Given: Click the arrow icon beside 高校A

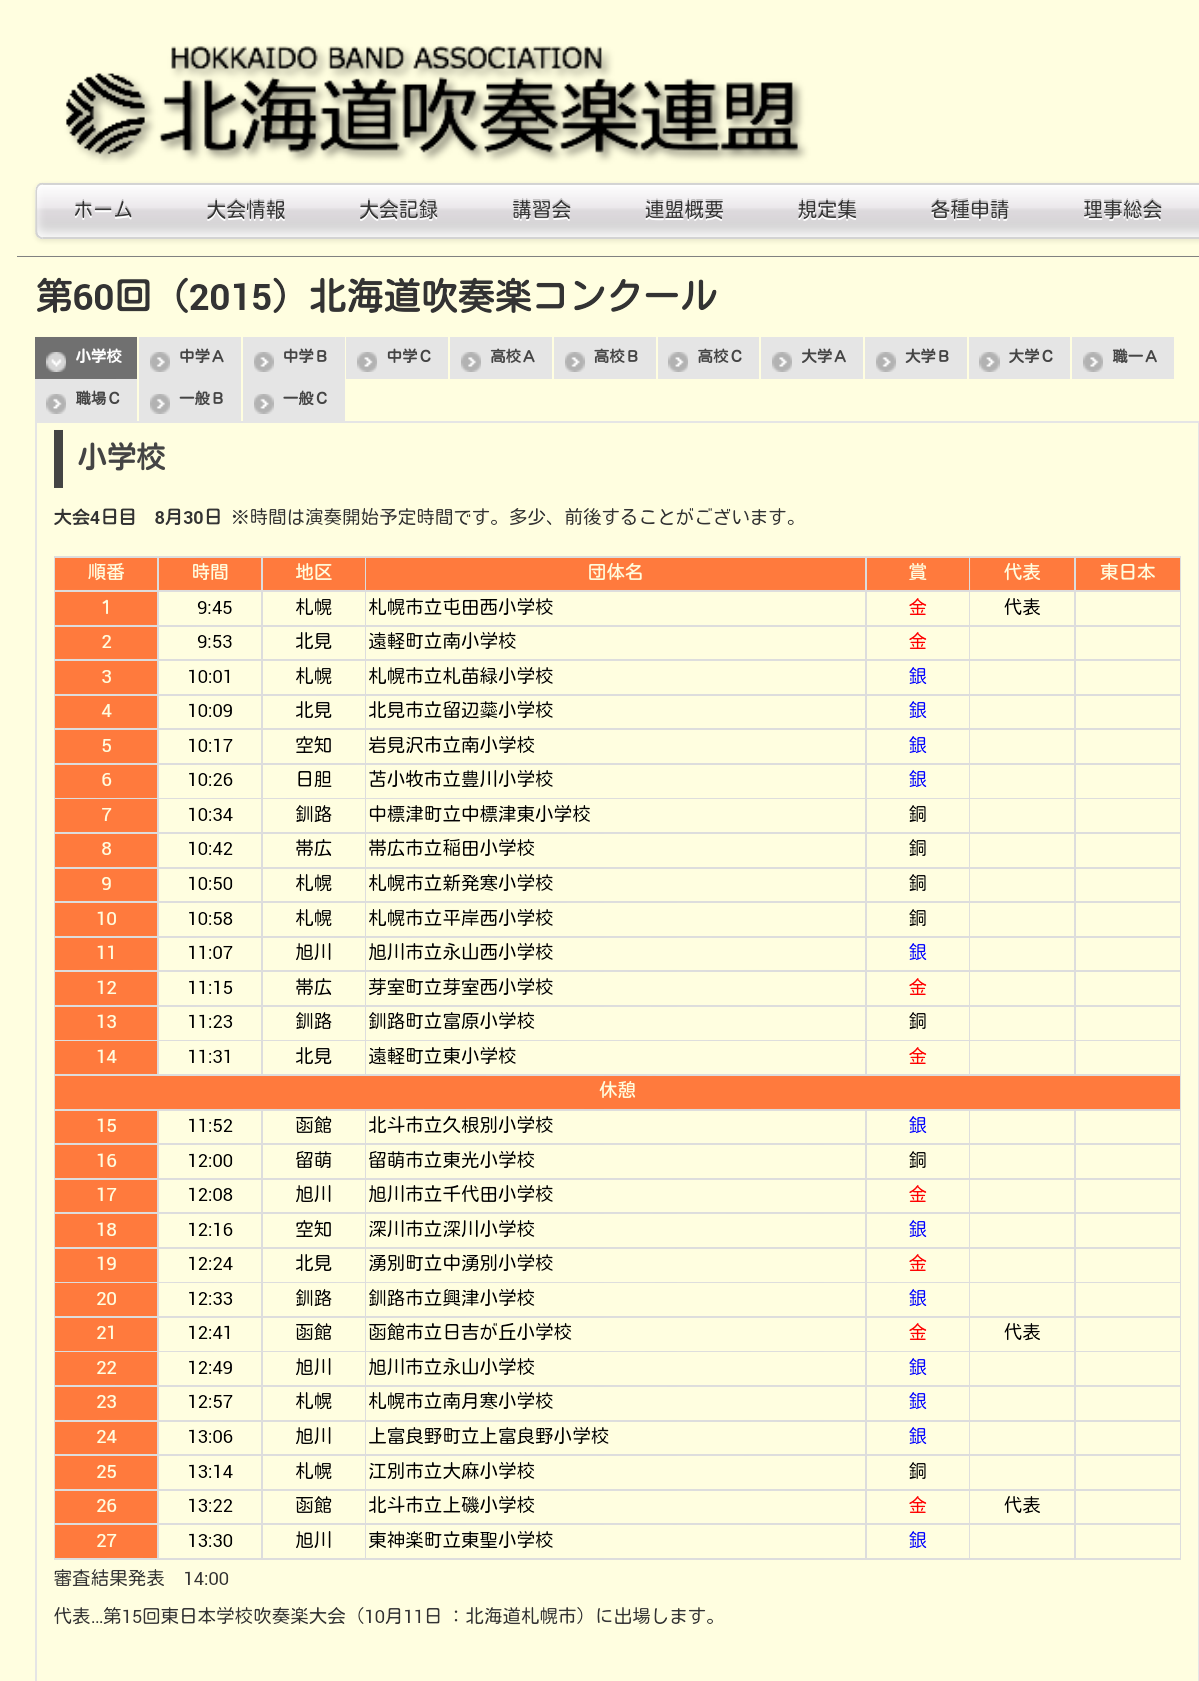Looking at the screenshot, I should pos(471,361).
